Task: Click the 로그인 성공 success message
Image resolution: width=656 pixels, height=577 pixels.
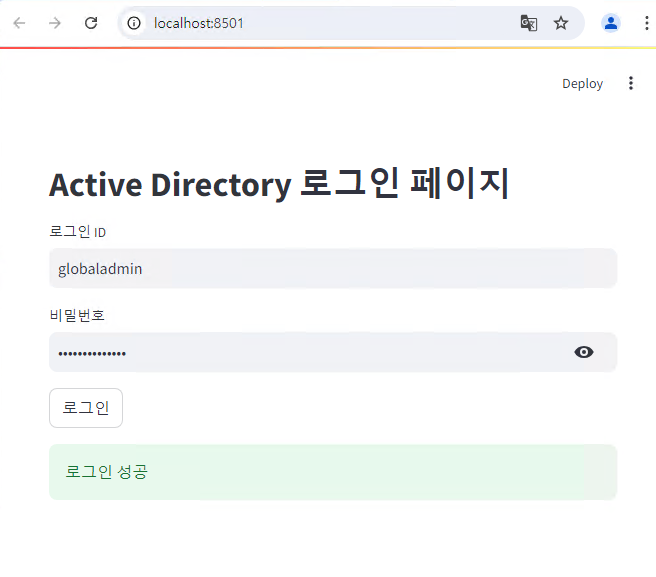Action: 333,472
